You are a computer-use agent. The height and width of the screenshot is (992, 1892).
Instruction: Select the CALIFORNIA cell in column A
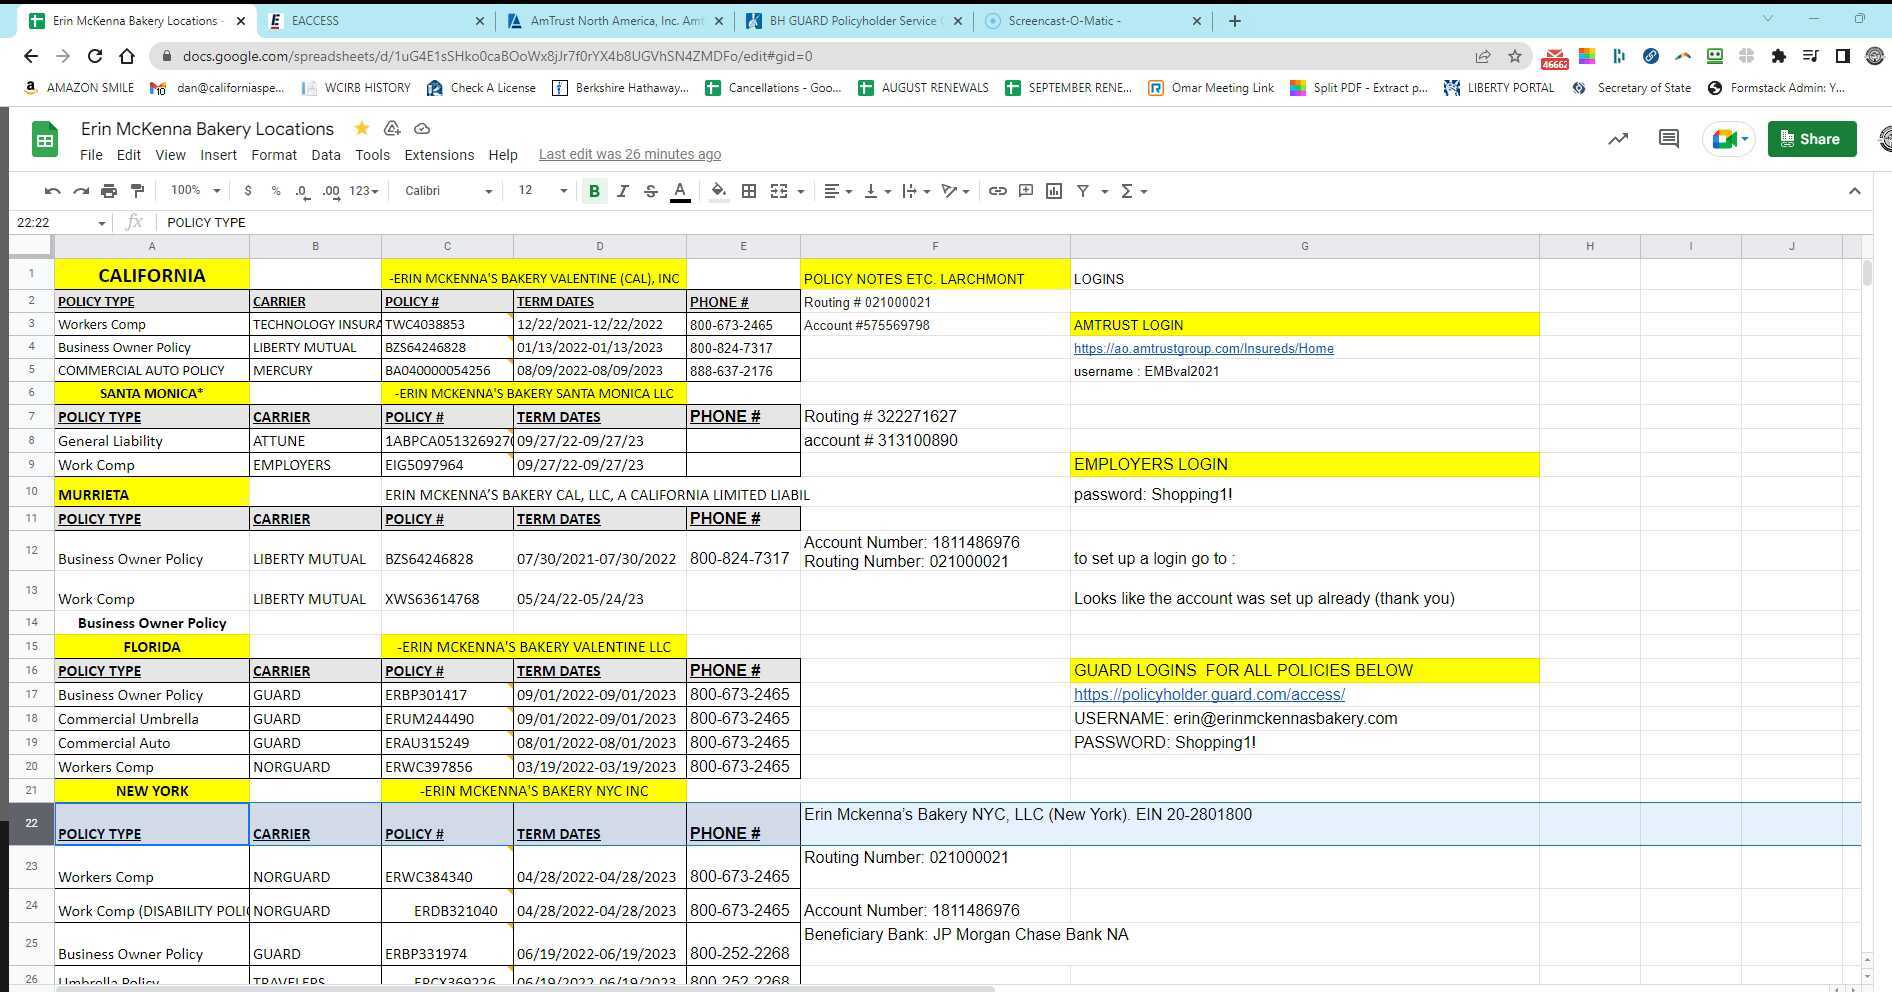(x=152, y=275)
